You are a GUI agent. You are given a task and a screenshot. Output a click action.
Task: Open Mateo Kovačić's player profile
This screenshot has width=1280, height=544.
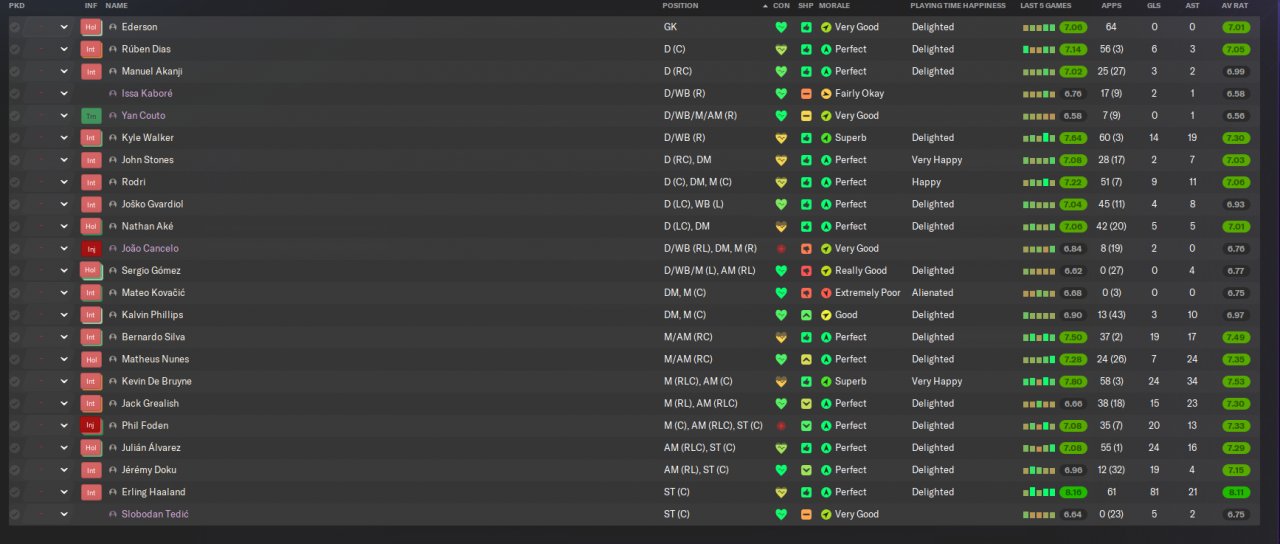pos(153,293)
